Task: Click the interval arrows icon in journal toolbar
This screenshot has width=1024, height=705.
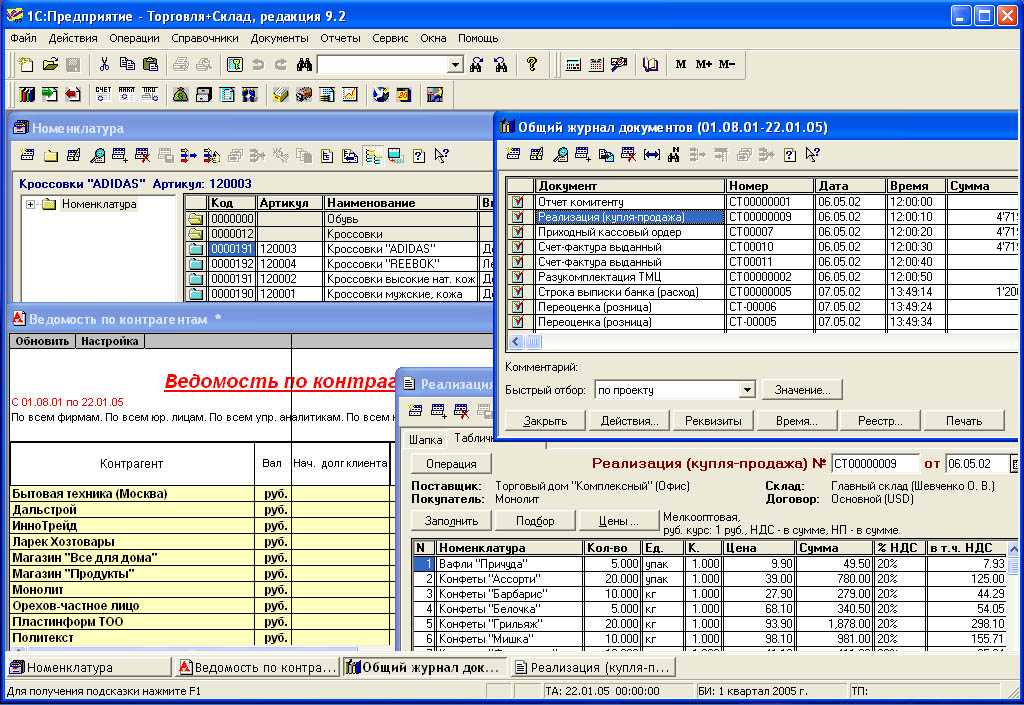Action: coord(651,155)
